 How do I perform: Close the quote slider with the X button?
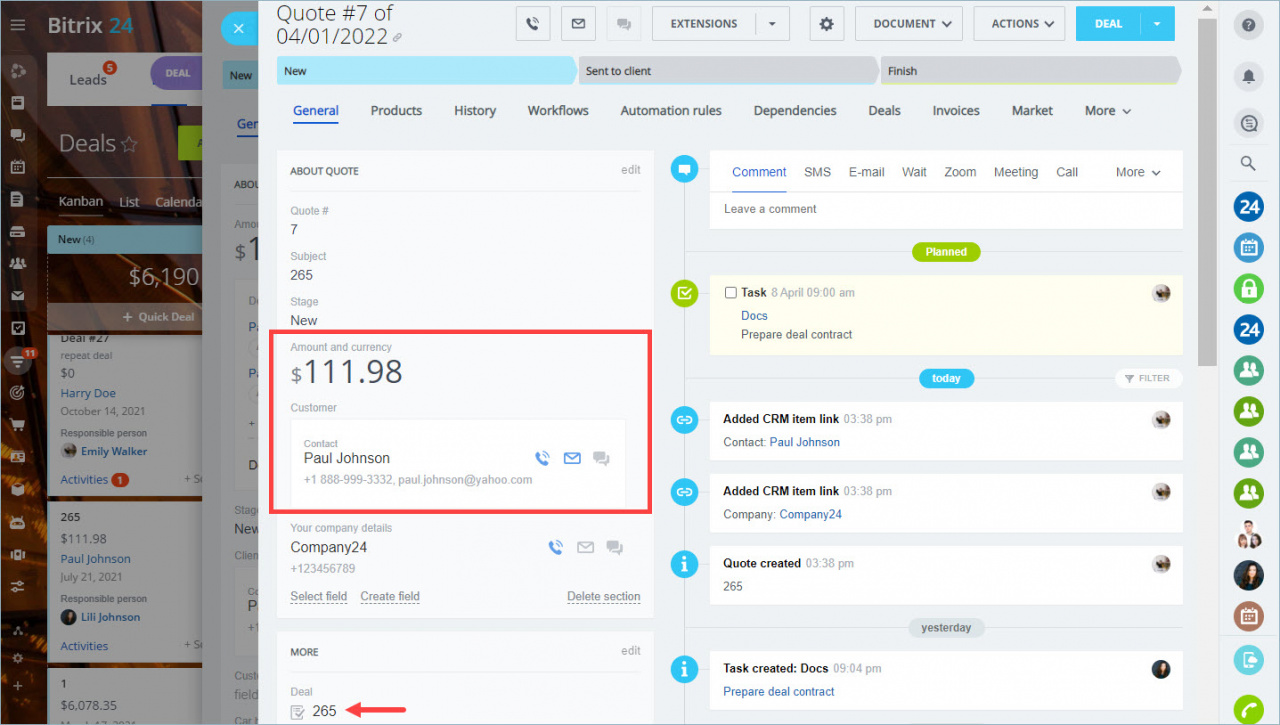(238, 29)
